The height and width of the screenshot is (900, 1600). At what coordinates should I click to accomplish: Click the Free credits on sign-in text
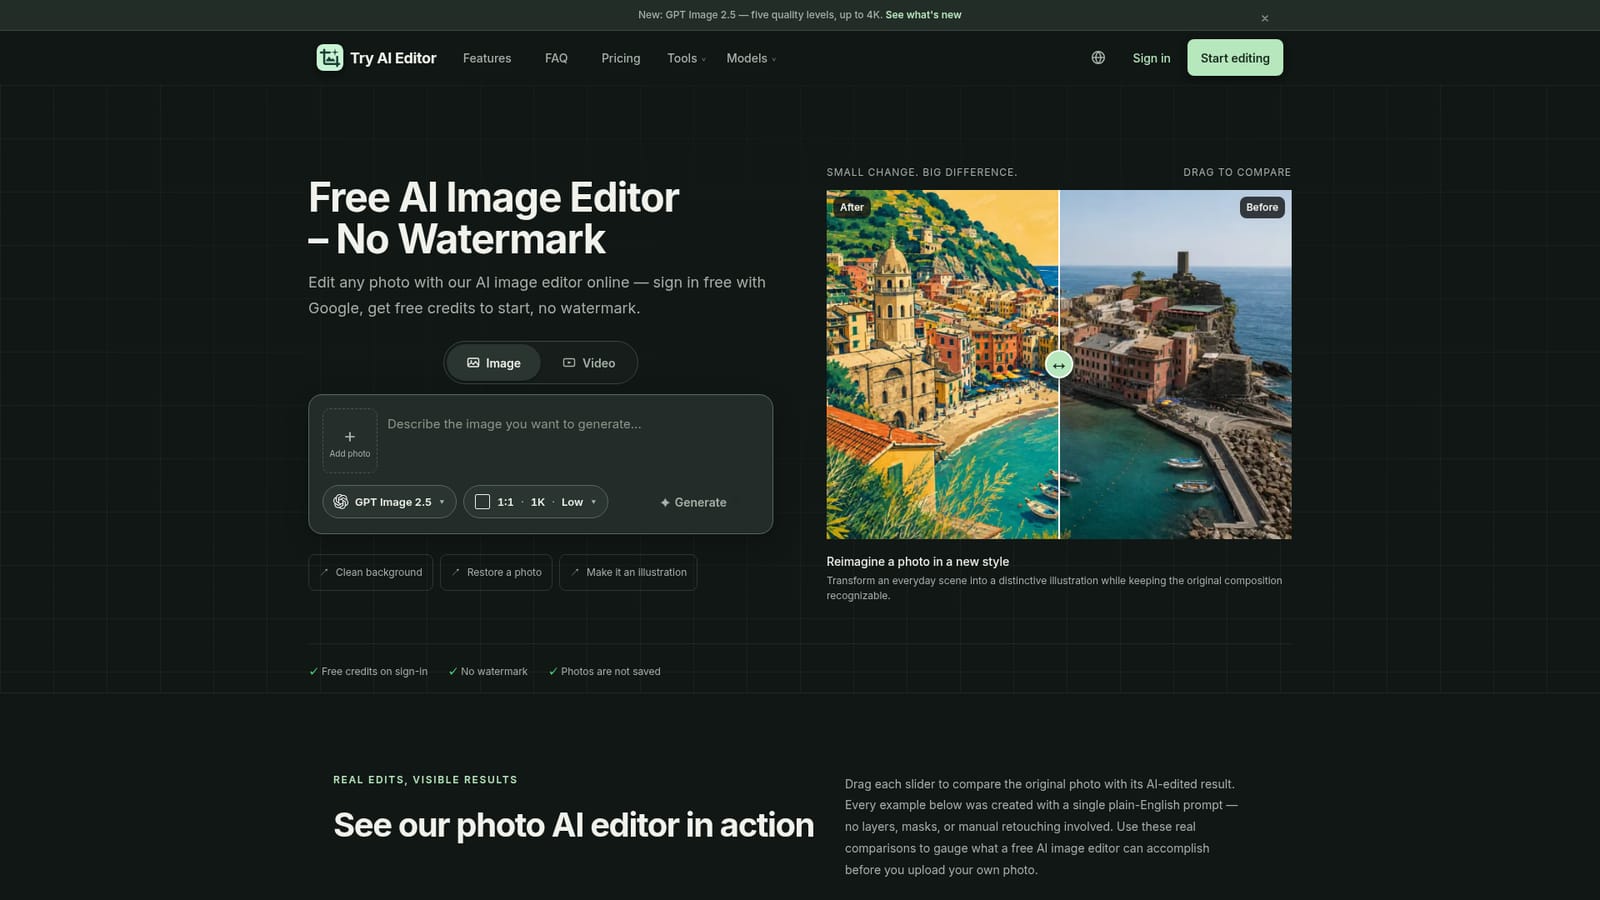tap(374, 672)
